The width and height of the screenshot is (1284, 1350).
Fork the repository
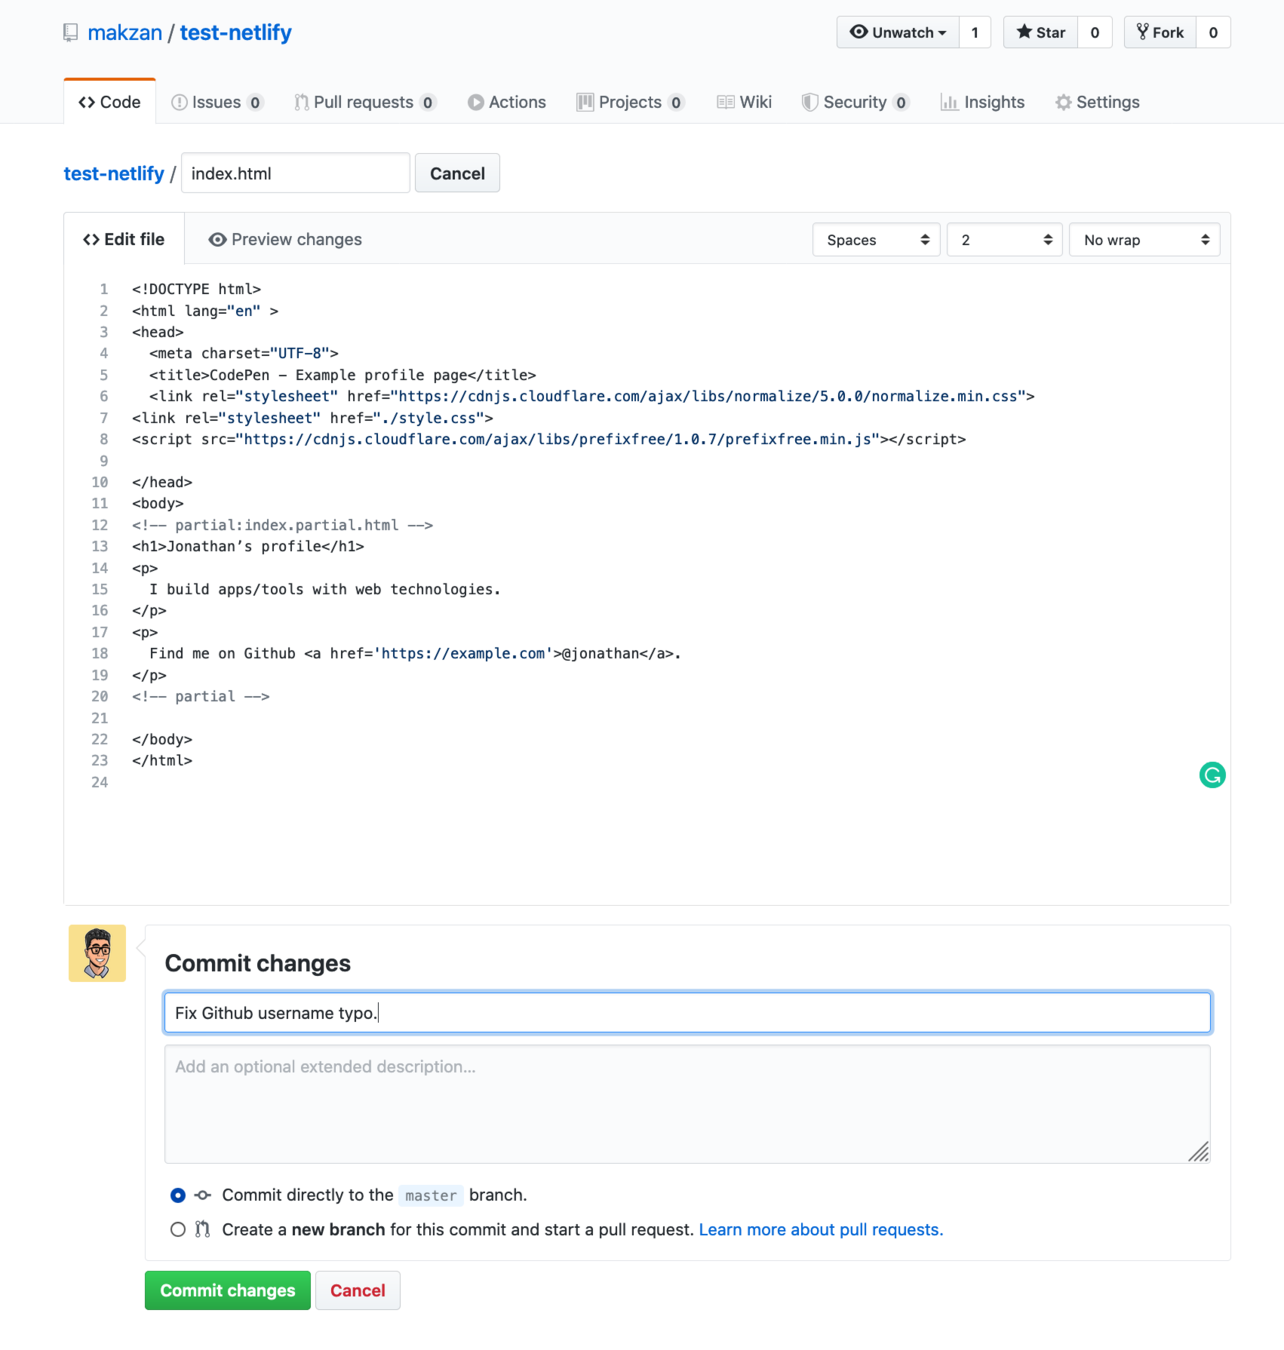coord(1160,32)
